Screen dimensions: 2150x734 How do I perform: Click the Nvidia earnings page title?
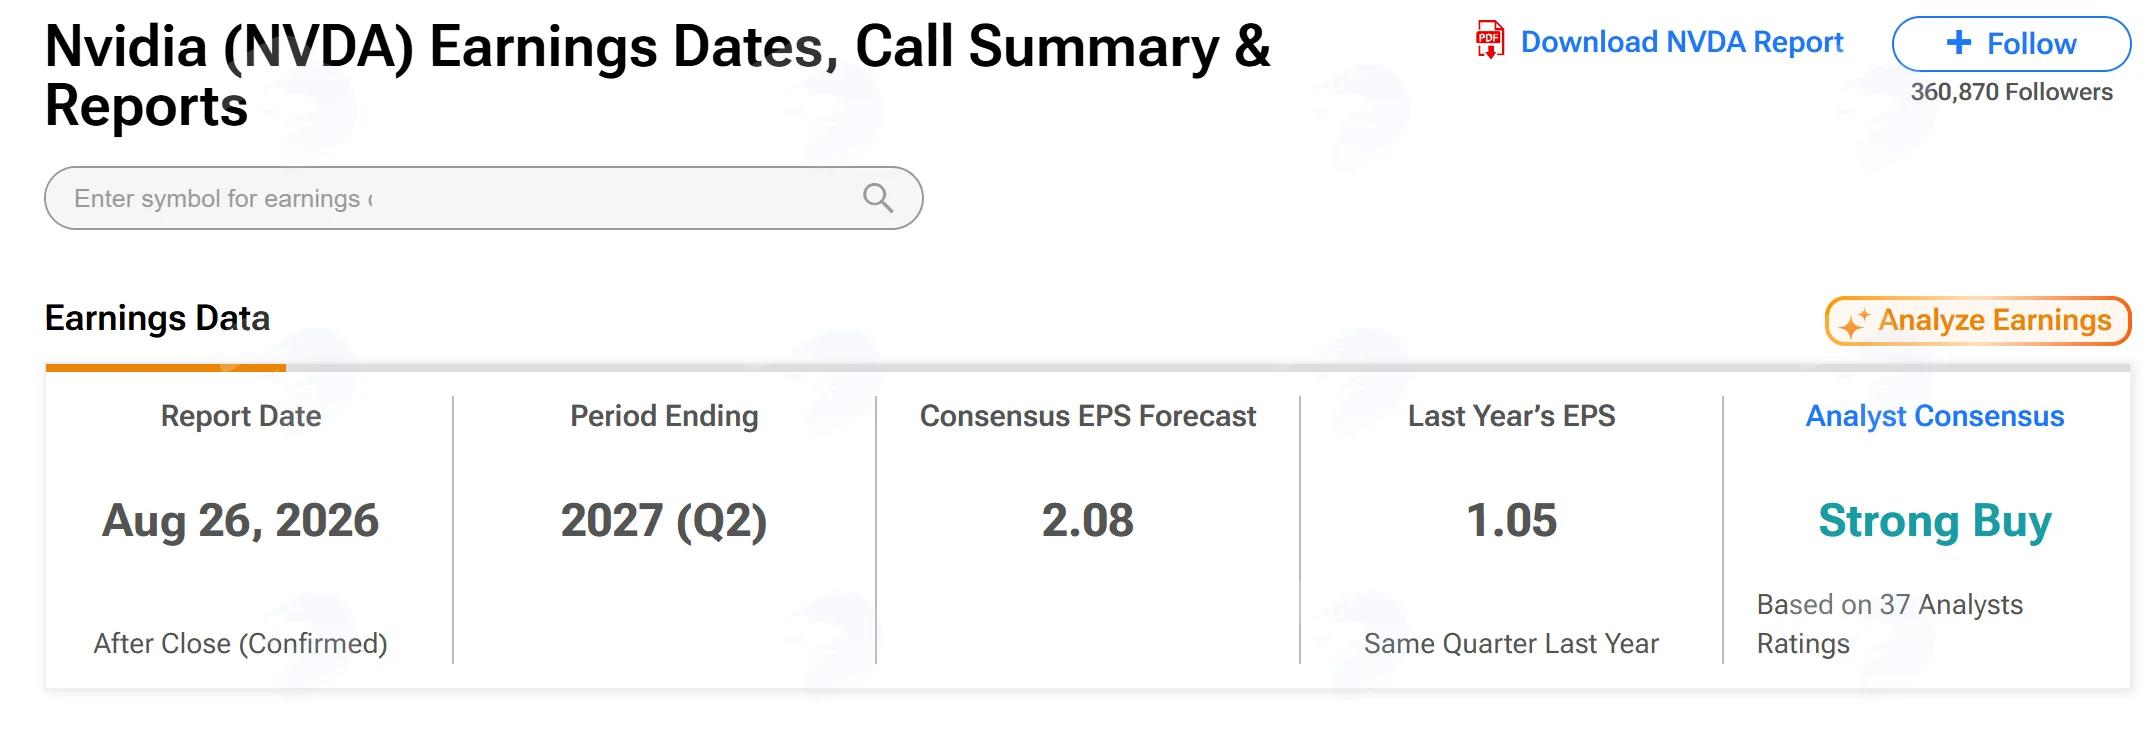pos(657,76)
